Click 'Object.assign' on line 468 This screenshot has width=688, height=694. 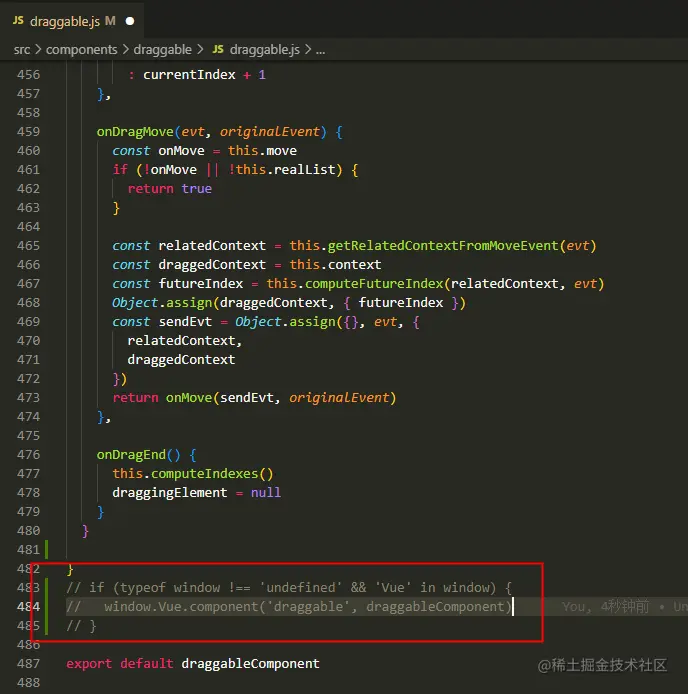coord(162,303)
